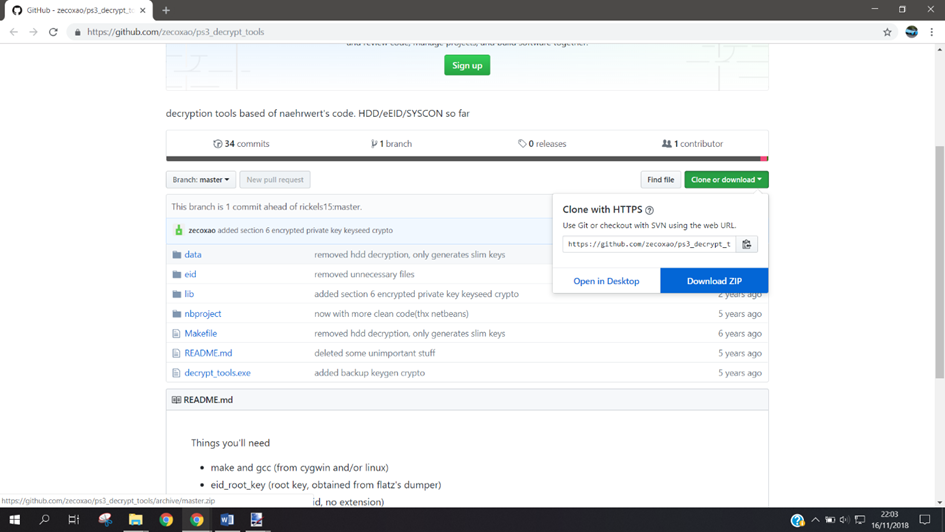The height and width of the screenshot is (532, 945).
Task: Open commit 'added backup keygen crypto'
Action: (x=369, y=373)
